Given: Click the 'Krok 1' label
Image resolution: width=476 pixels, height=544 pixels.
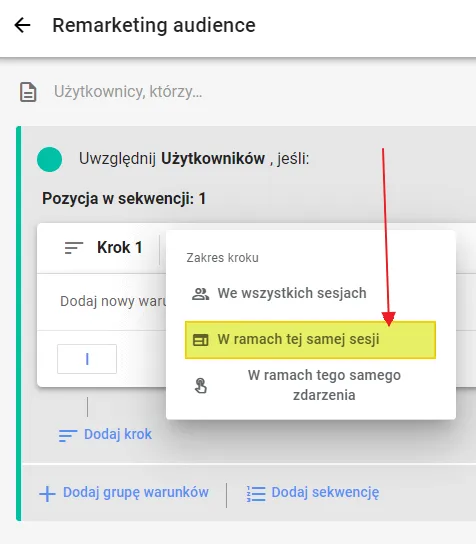Looking at the screenshot, I should click(x=120, y=248).
